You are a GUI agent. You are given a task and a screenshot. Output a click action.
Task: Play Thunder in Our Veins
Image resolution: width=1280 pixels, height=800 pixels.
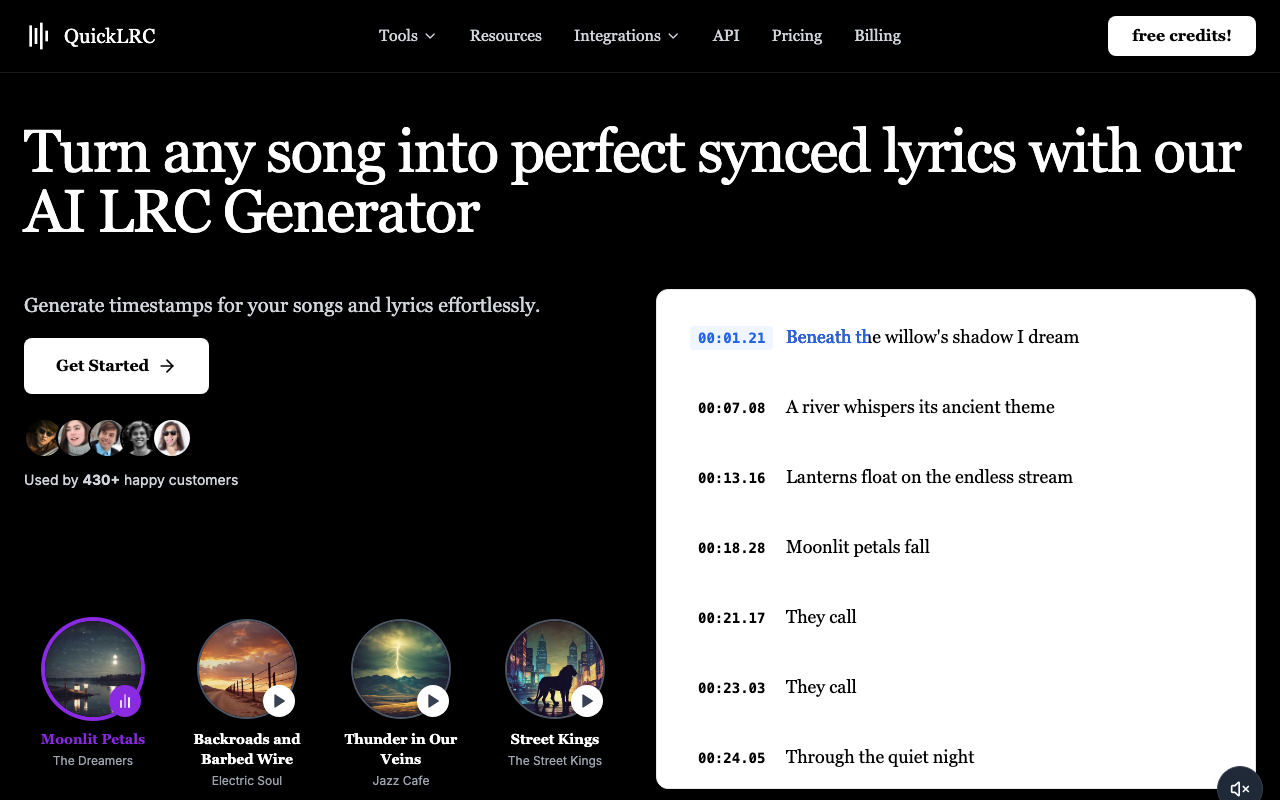(x=433, y=701)
